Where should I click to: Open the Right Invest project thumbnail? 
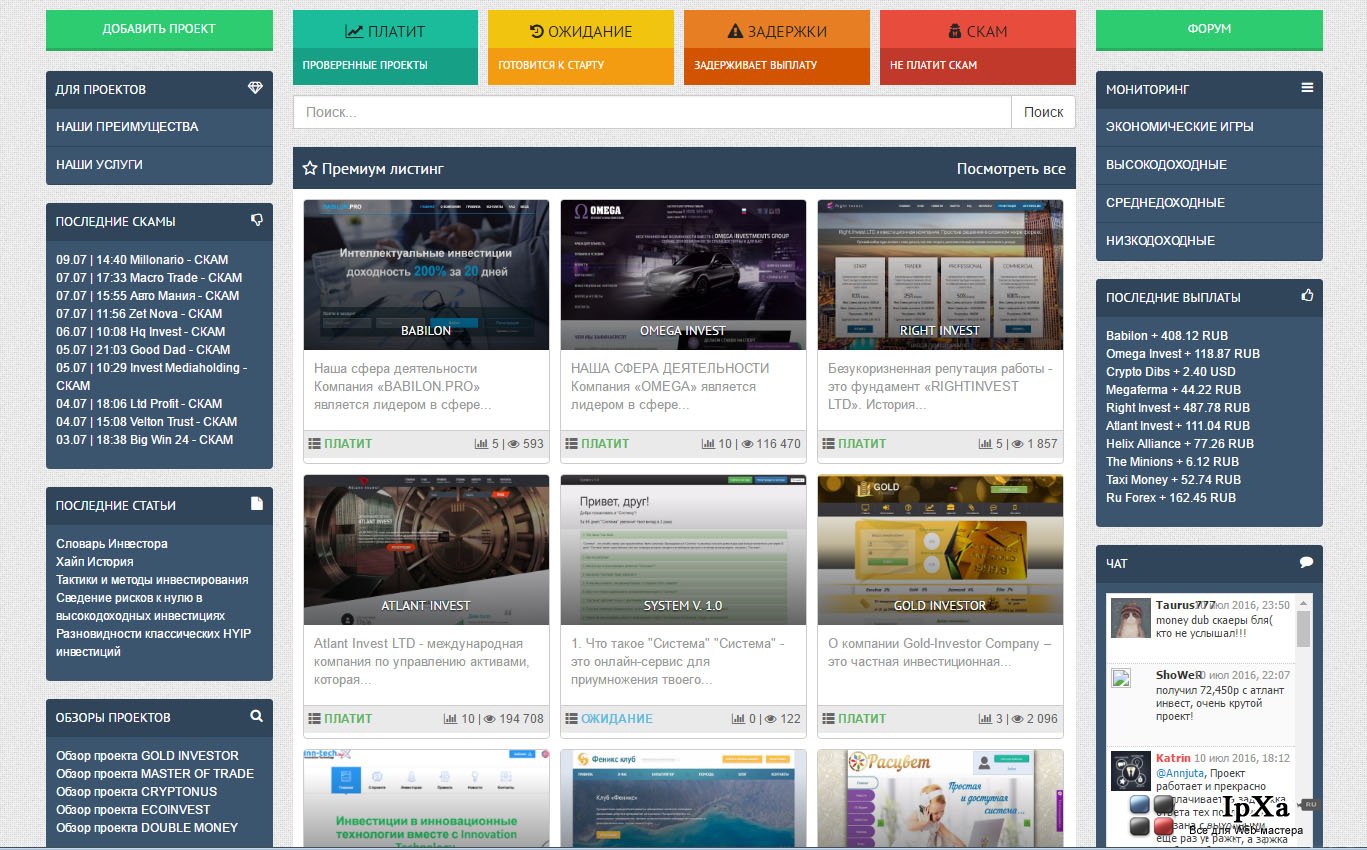pos(940,275)
